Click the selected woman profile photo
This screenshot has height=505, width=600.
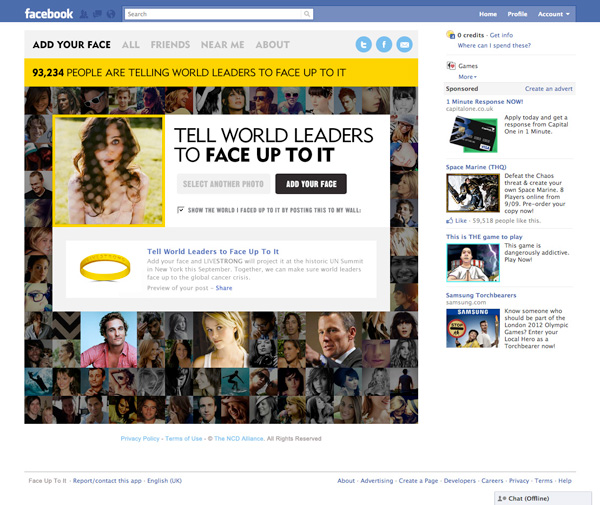click(x=109, y=171)
